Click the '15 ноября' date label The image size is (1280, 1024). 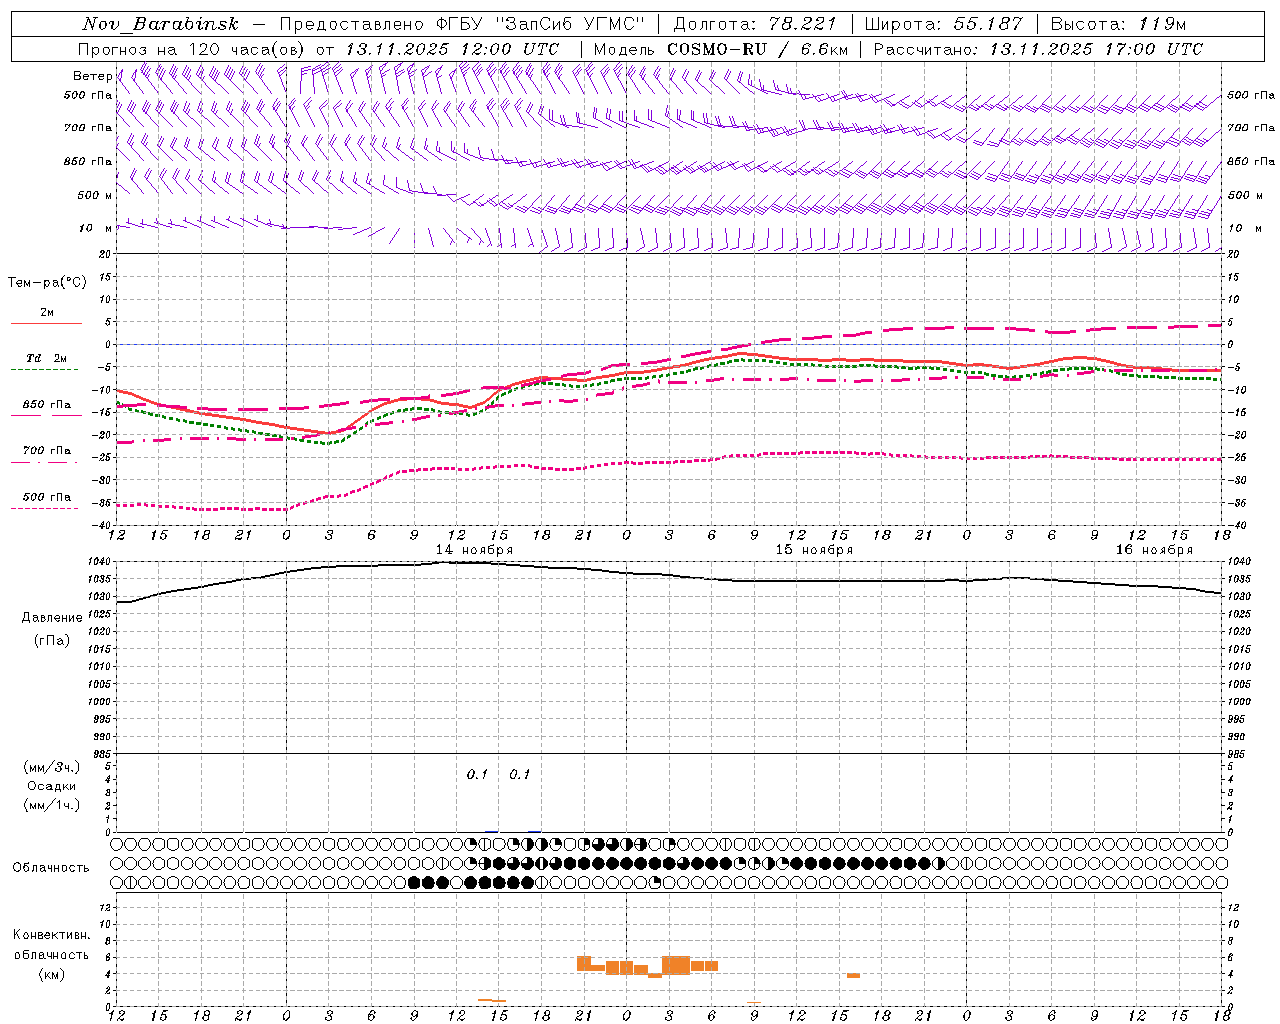point(814,550)
